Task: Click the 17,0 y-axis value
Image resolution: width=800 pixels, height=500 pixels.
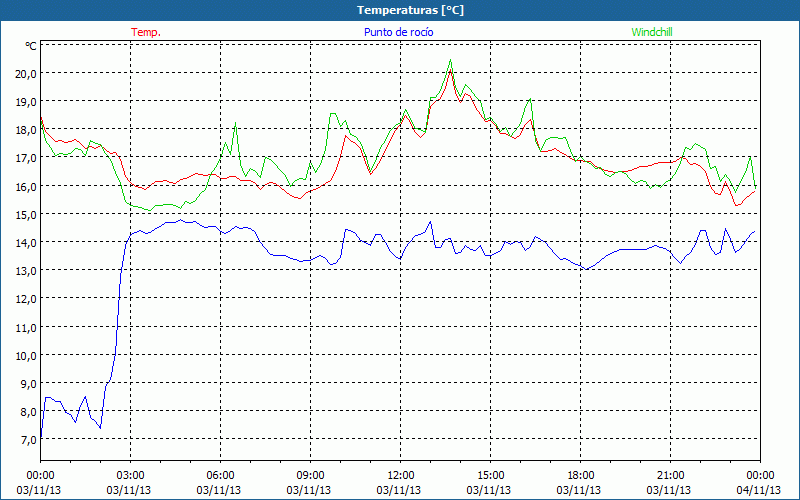Action: [26, 158]
